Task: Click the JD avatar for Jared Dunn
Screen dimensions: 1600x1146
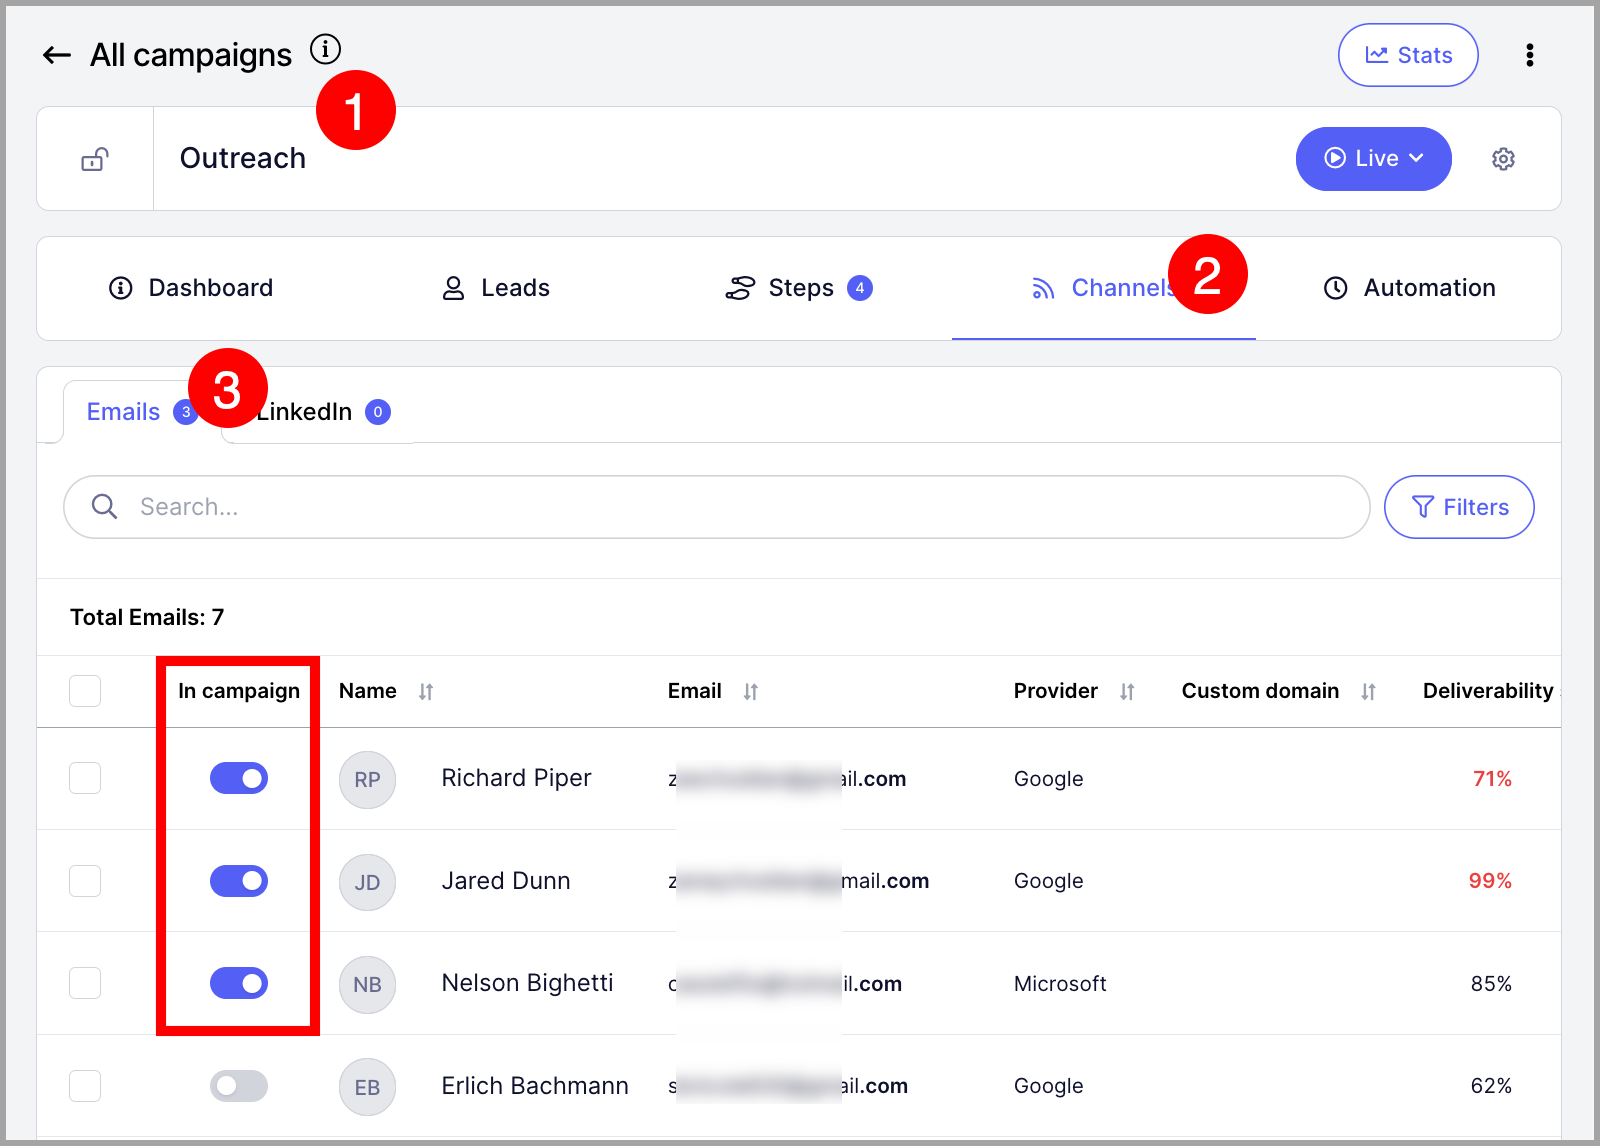Action: (x=367, y=882)
